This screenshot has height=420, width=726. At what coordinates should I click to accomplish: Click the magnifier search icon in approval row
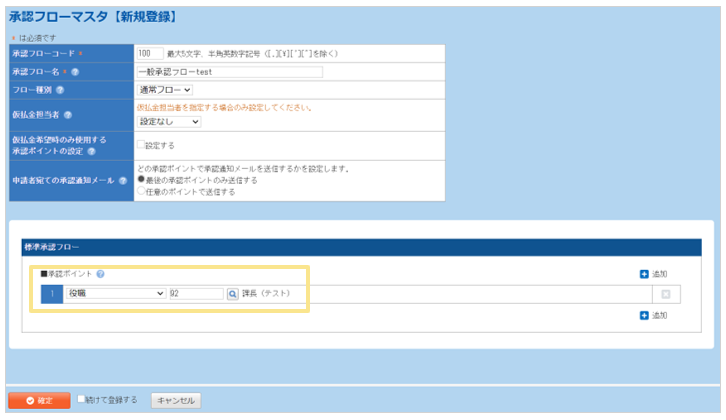232,294
